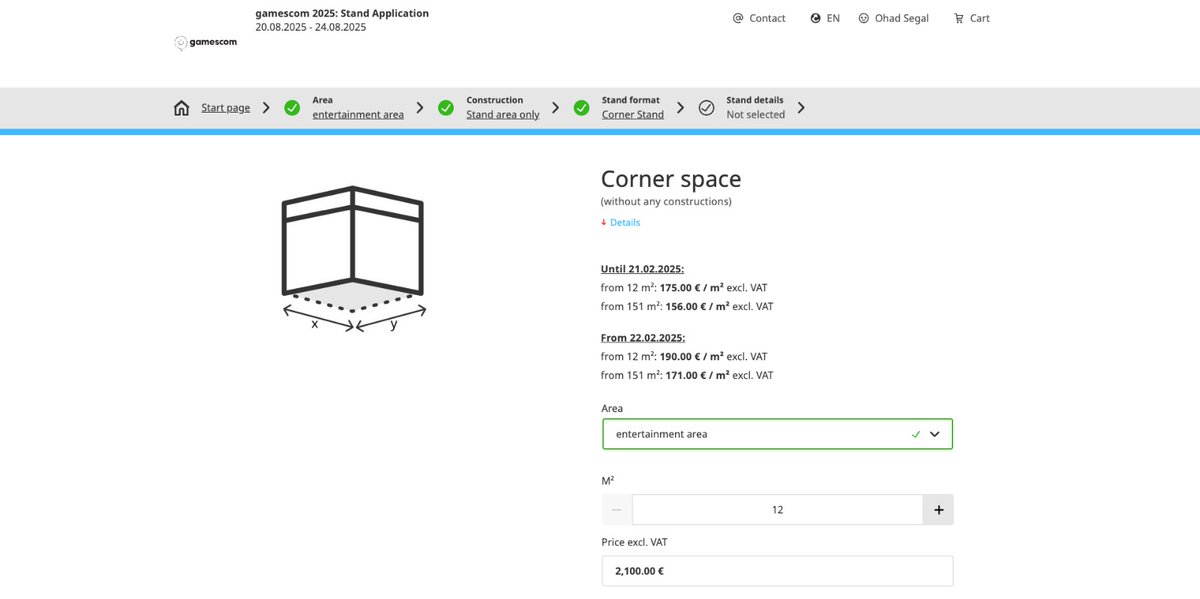The image size is (1200, 599).
Task: Click the shopping cart icon
Action: [x=959, y=18]
